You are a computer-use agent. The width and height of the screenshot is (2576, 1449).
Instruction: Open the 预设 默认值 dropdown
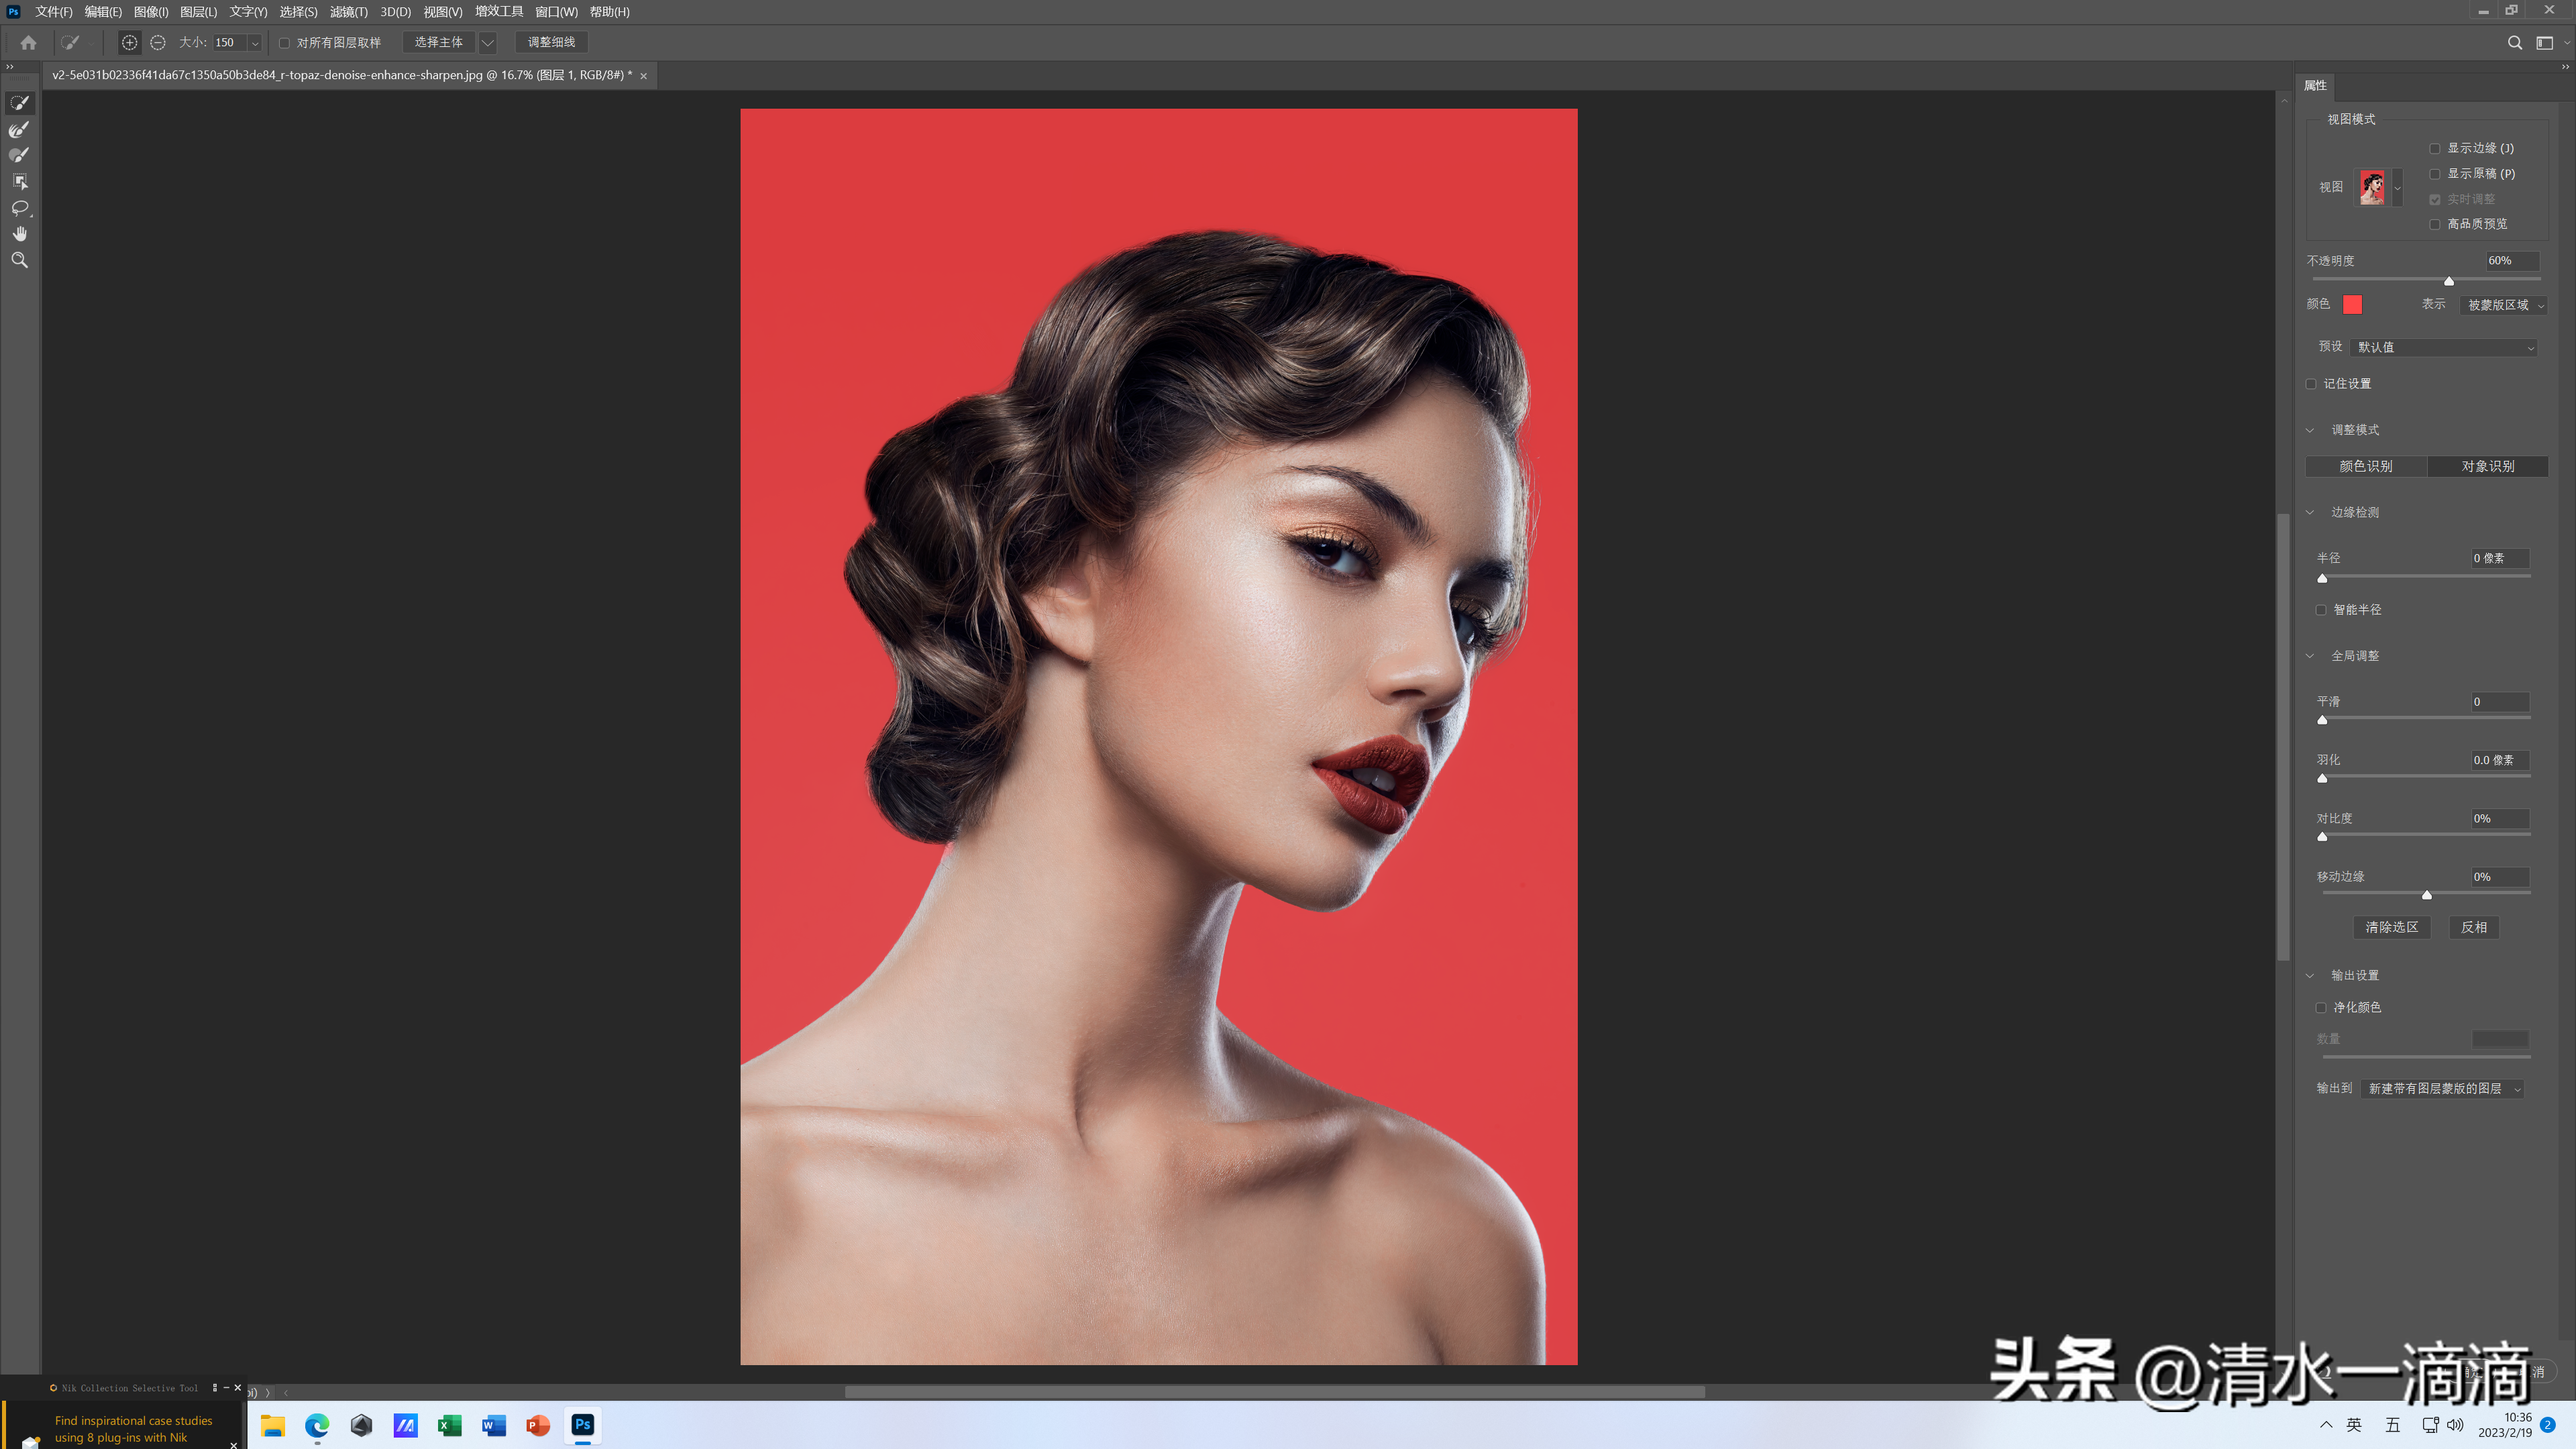click(x=2444, y=347)
